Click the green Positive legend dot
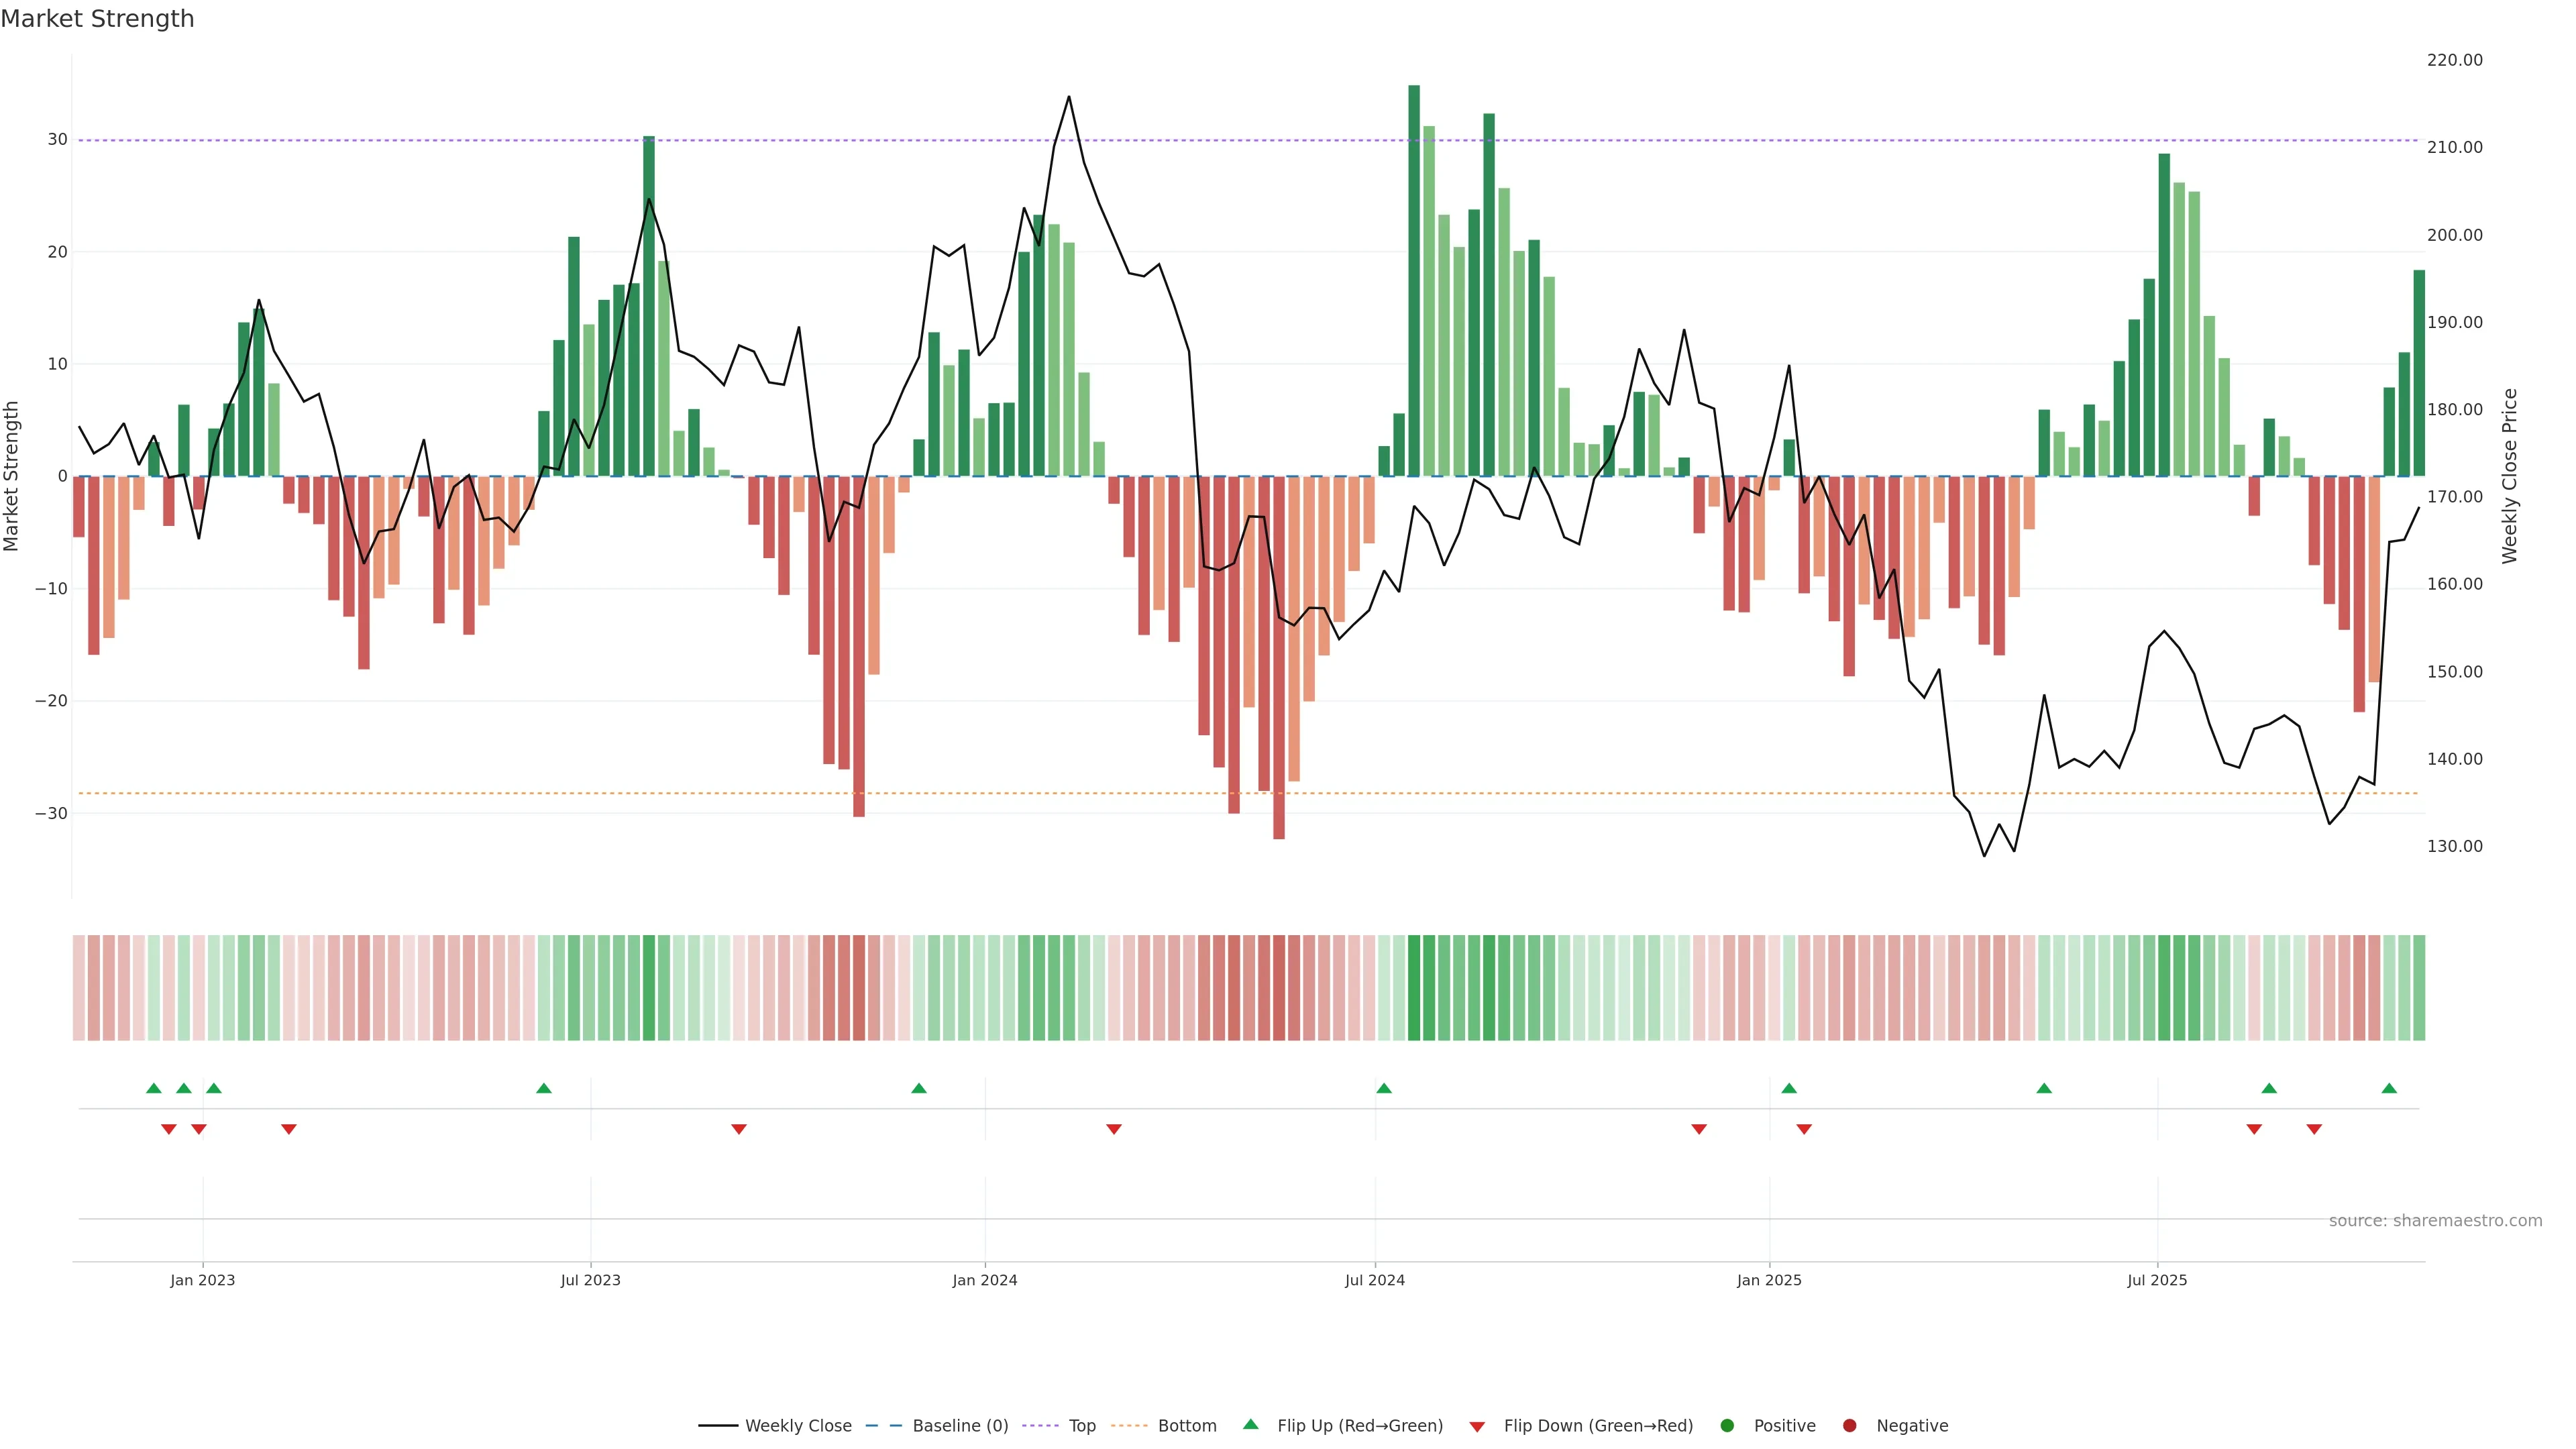Image resolution: width=2576 pixels, height=1449 pixels. tap(1727, 1426)
